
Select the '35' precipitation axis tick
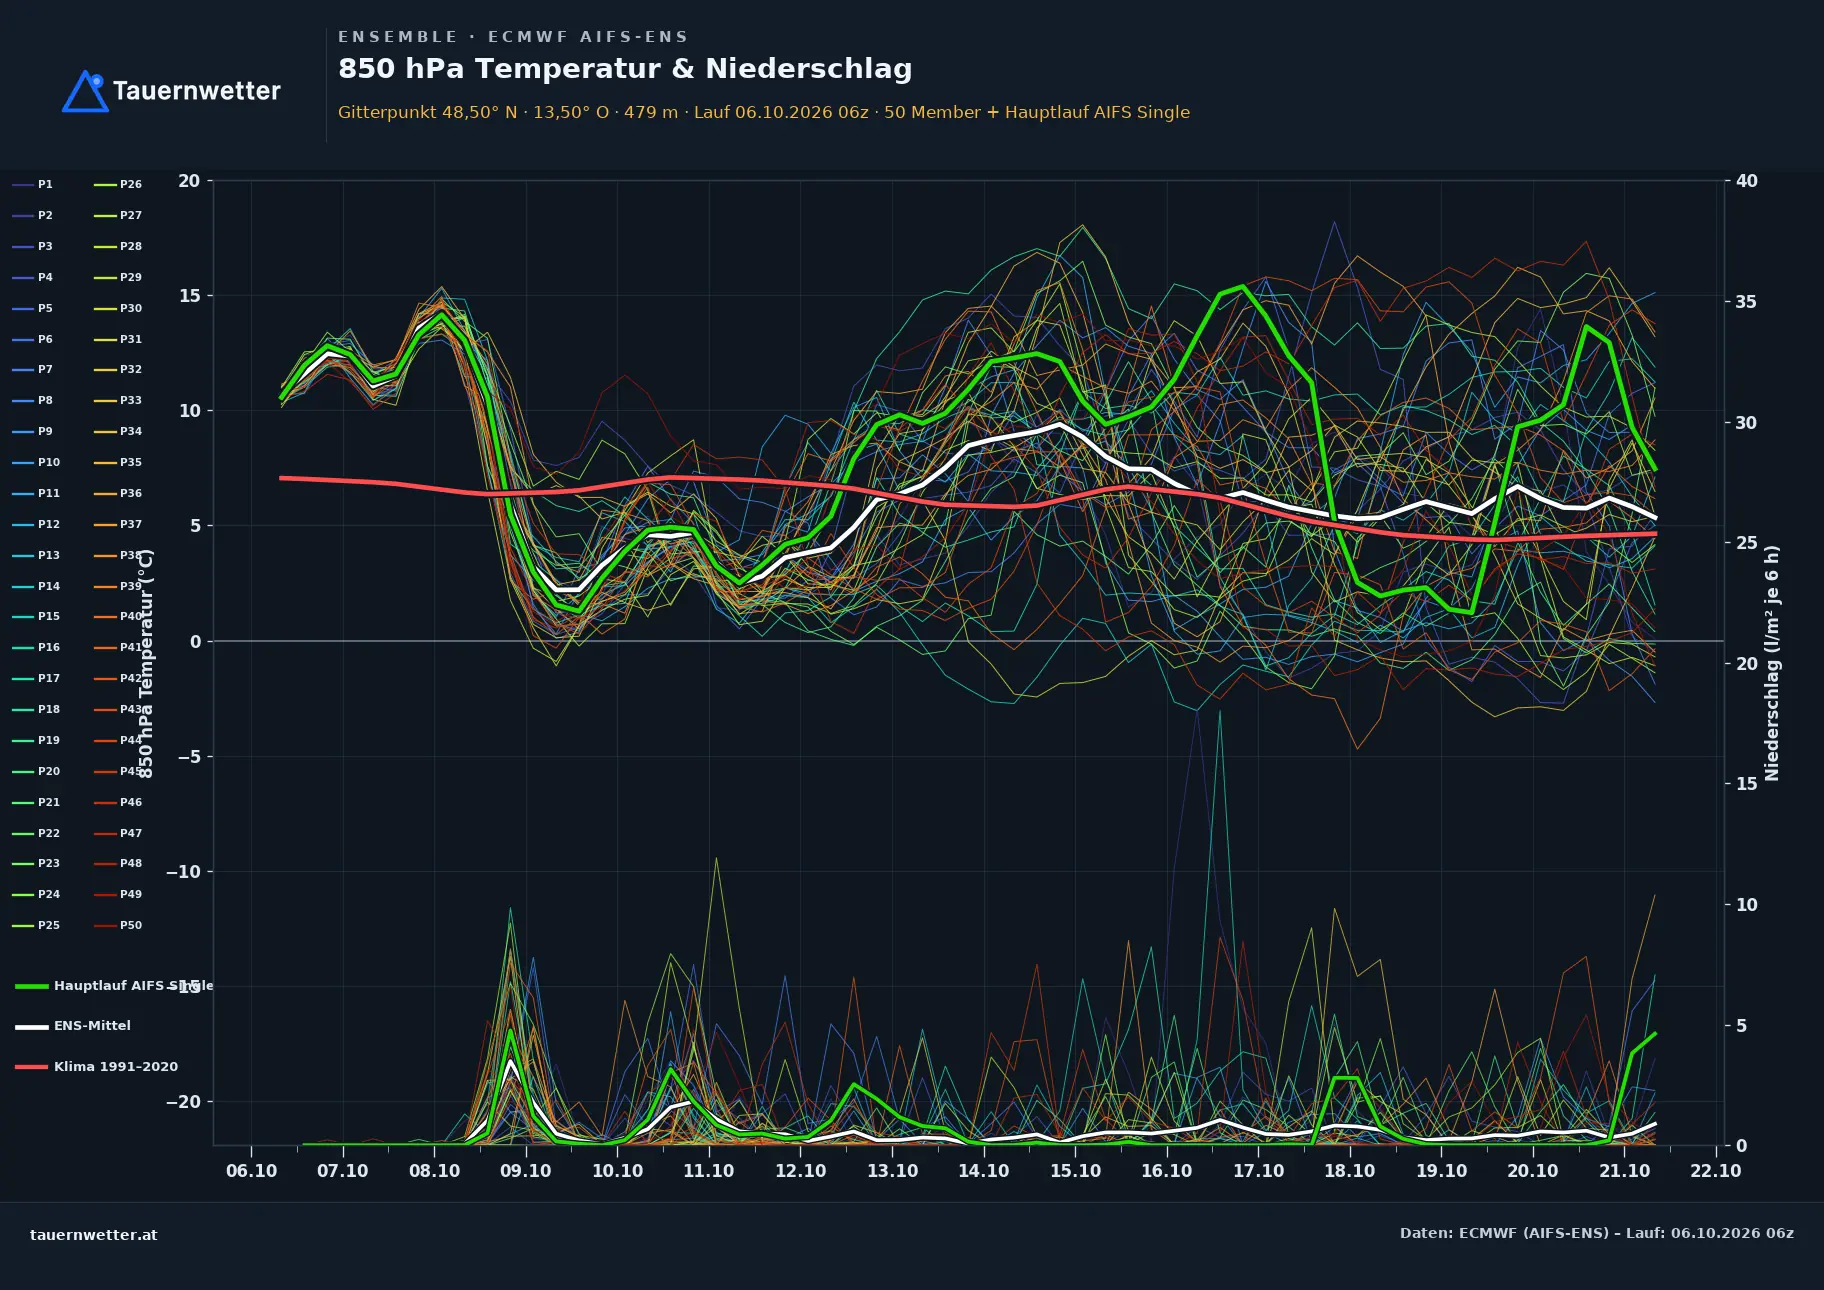tap(1746, 302)
